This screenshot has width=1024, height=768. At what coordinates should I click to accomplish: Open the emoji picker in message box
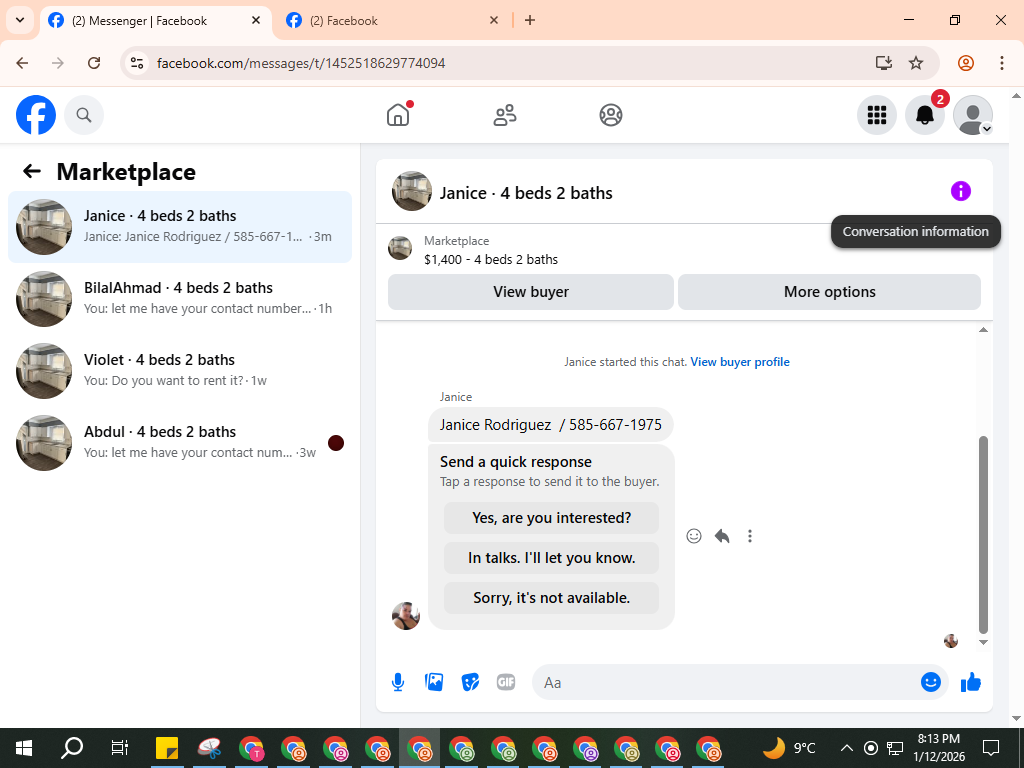(x=931, y=682)
